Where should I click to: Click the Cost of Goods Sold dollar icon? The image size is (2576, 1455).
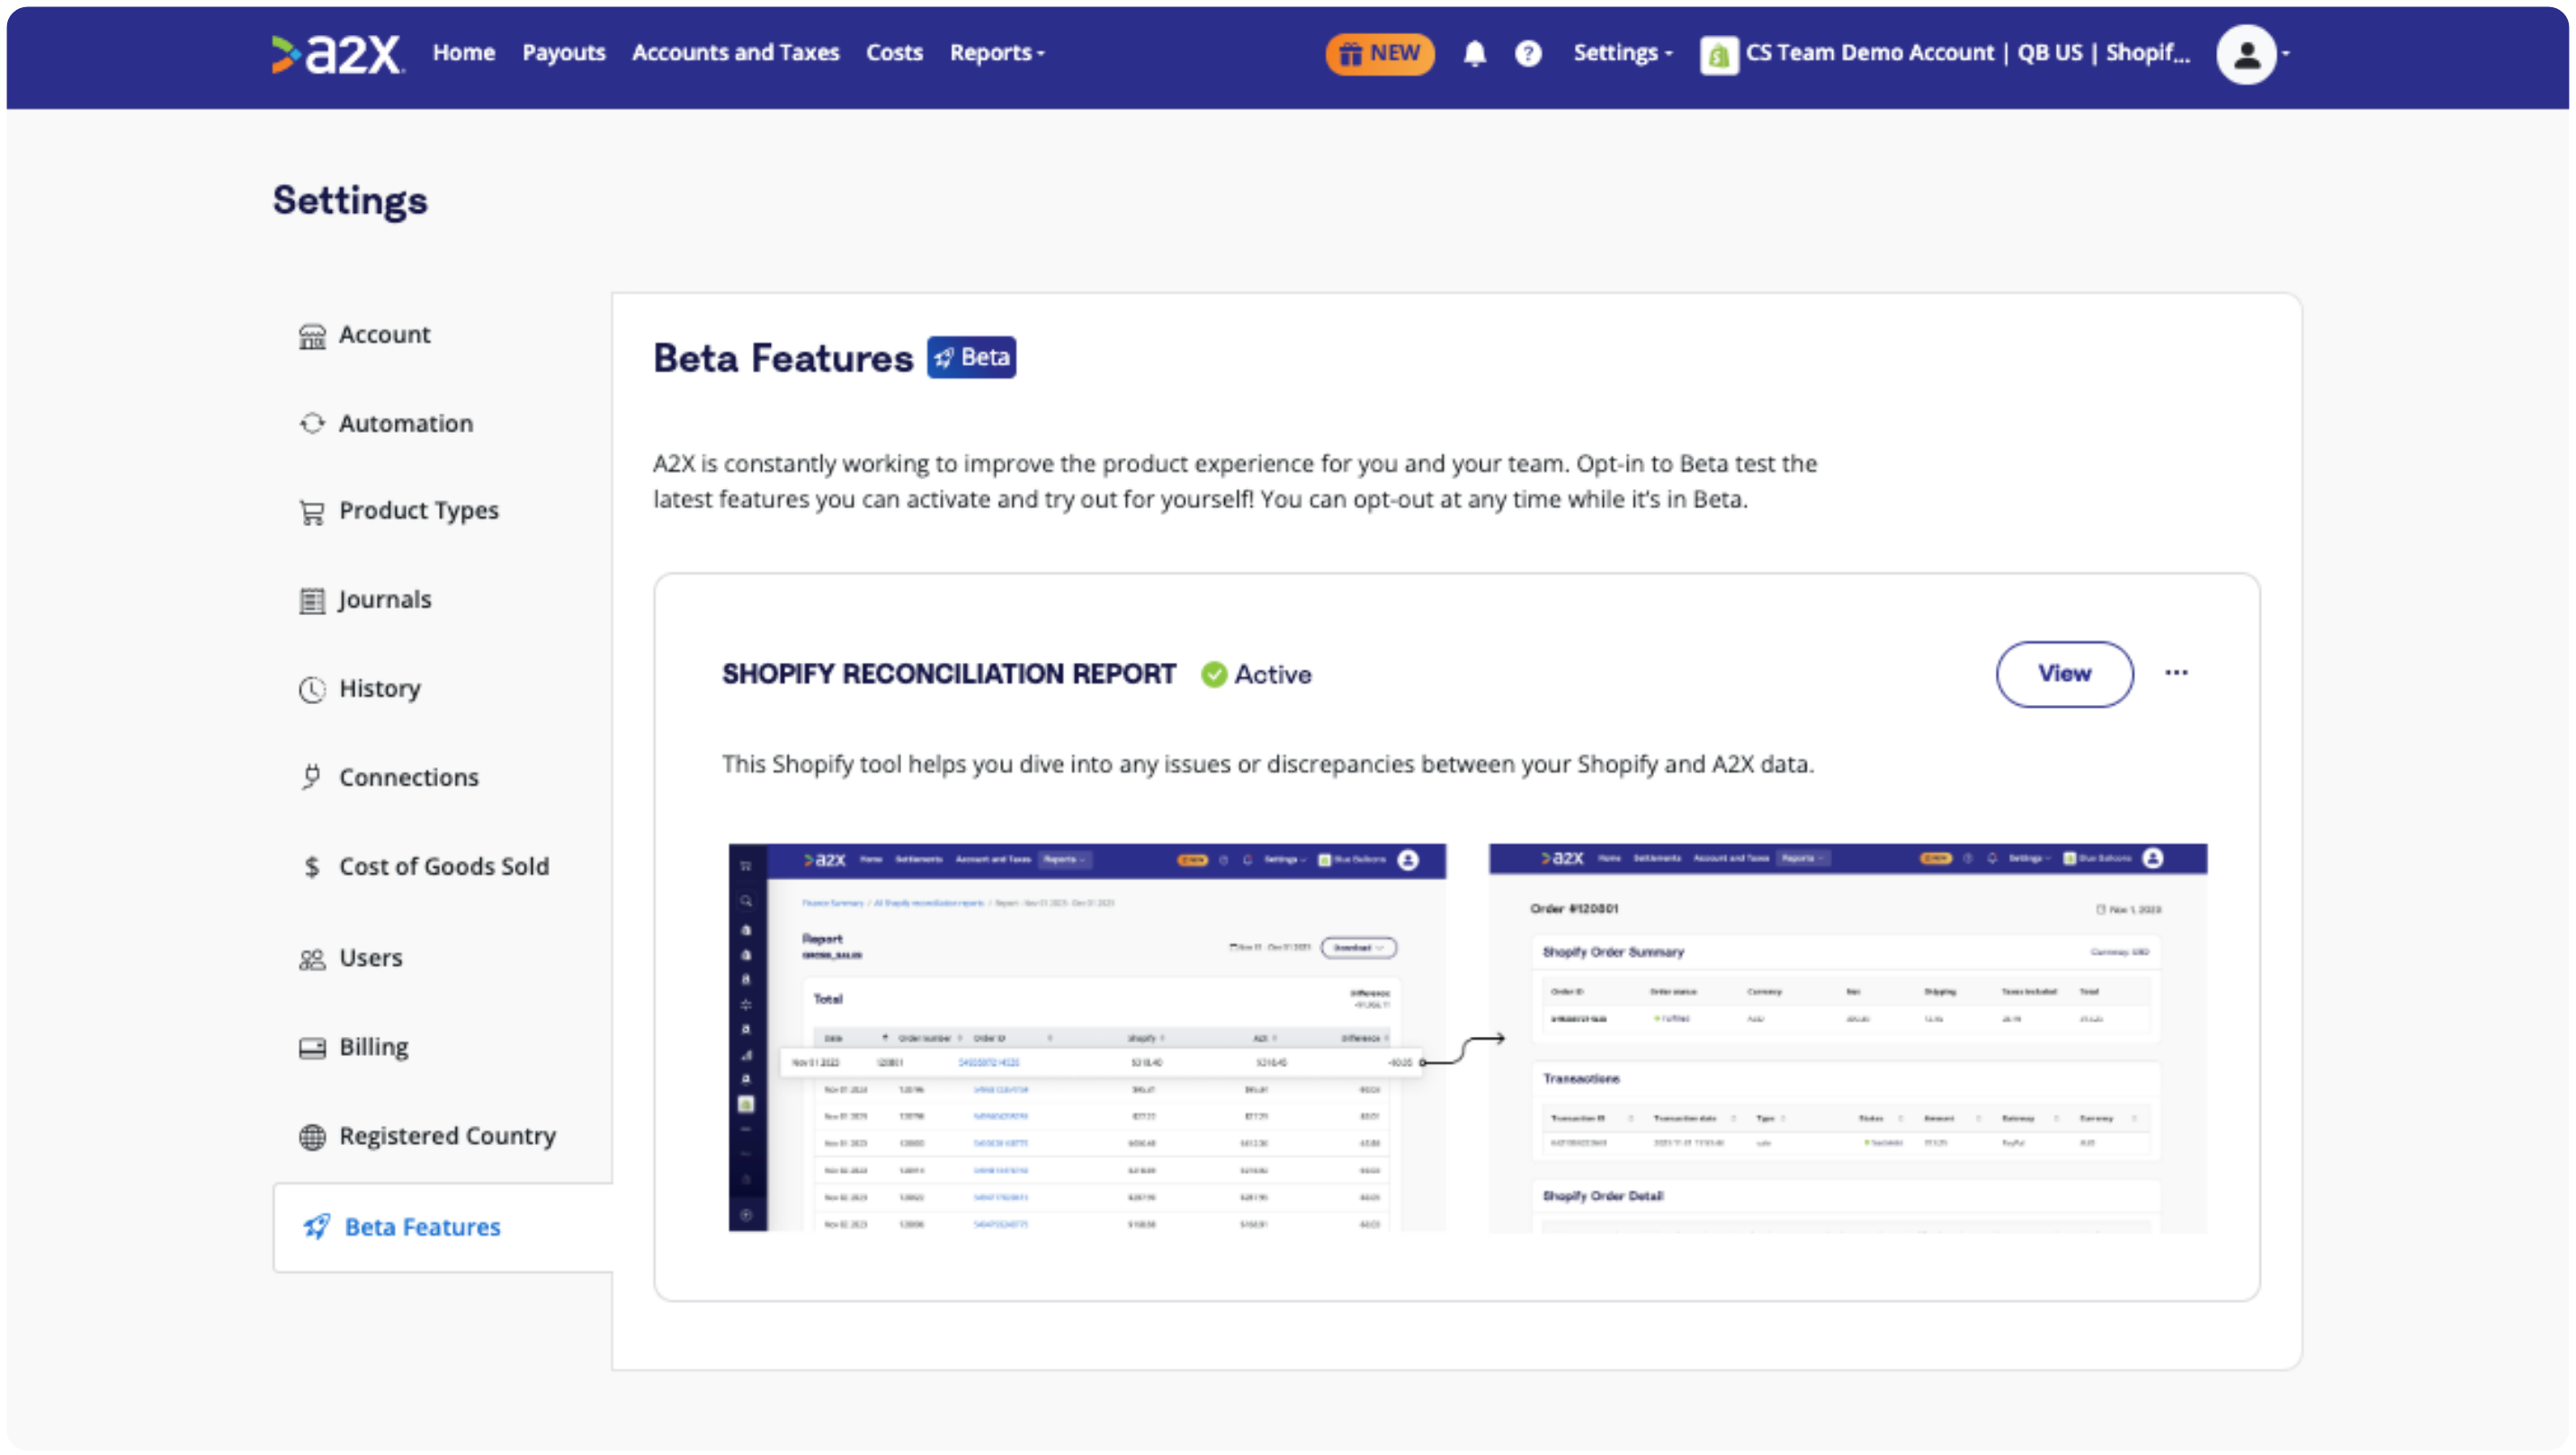[x=312, y=866]
